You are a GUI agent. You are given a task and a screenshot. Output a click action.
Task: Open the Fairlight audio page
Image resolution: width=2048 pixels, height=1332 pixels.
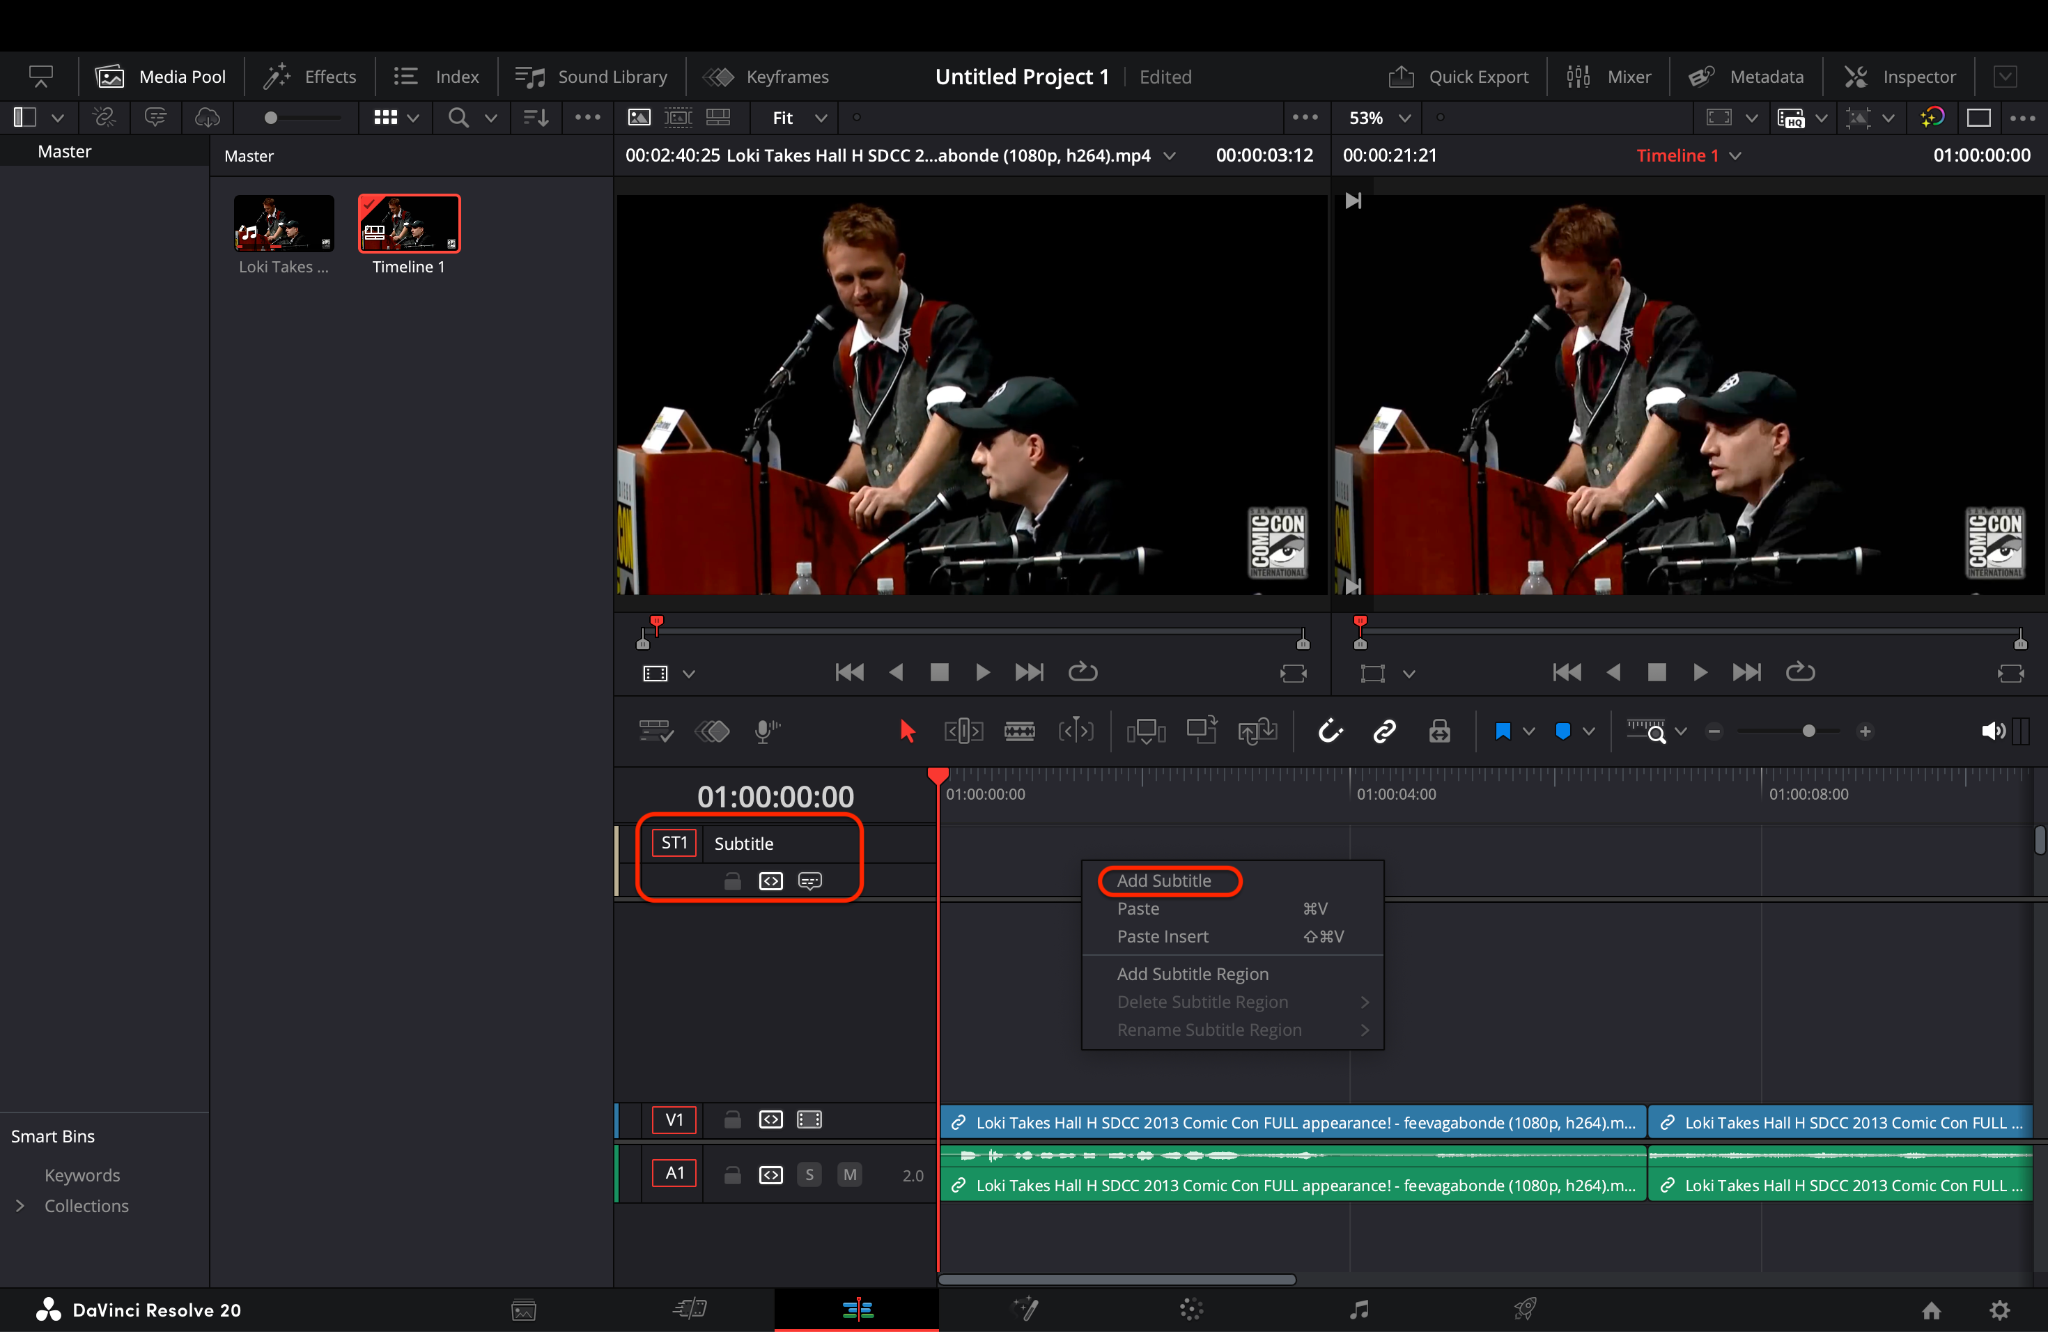[x=1359, y=1309]
